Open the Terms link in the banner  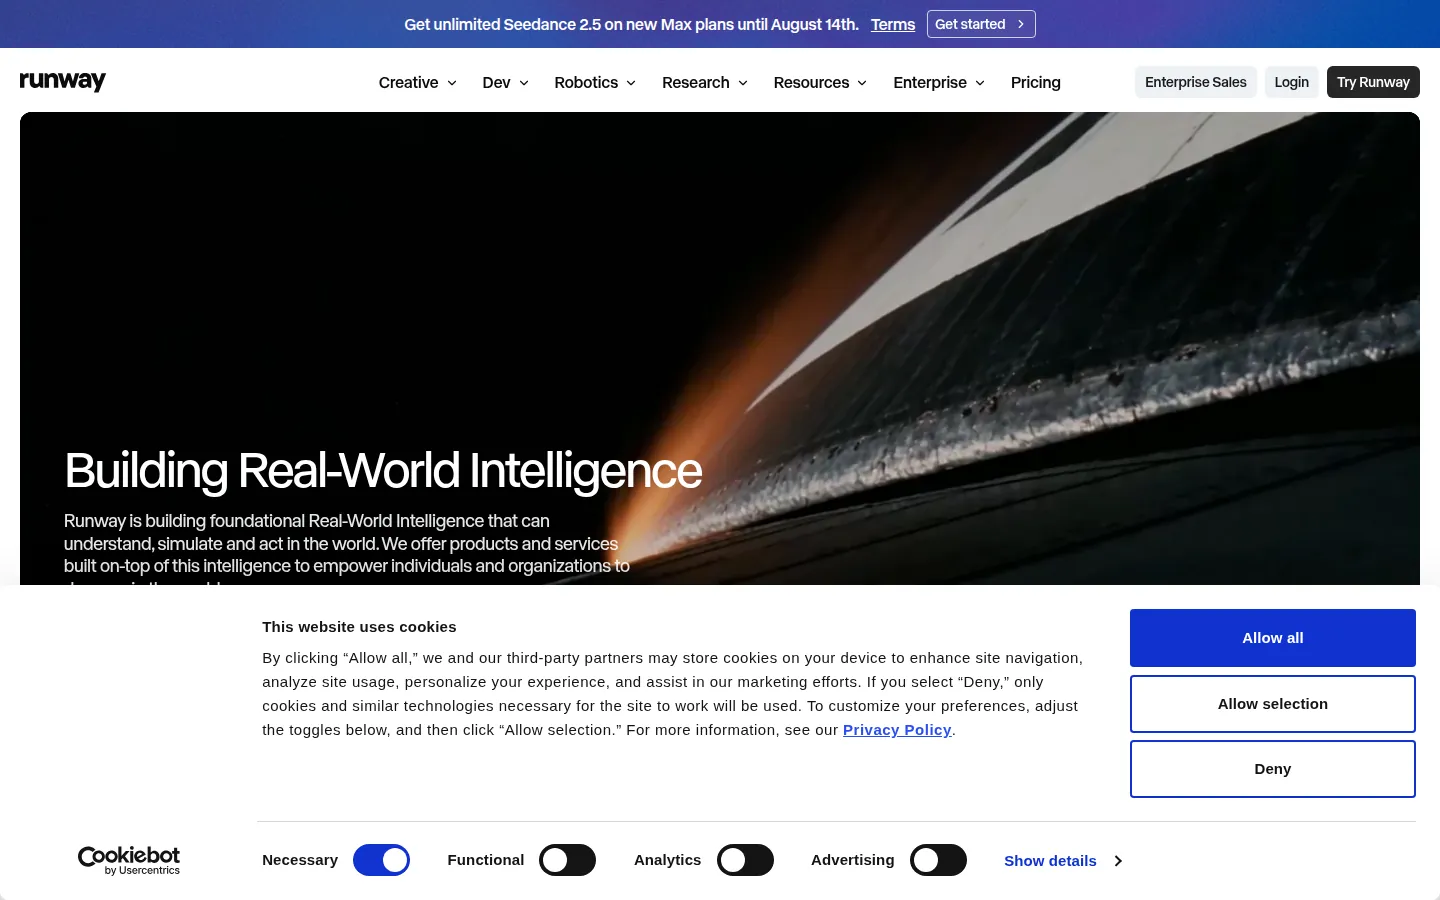(893, 24)
